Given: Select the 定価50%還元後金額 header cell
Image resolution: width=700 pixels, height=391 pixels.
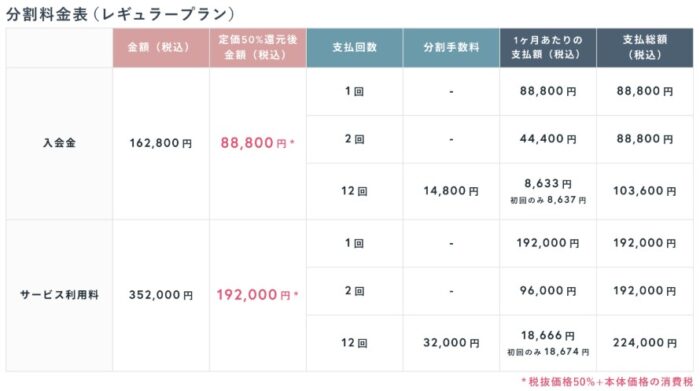Looking at the screenshot, I should pos(258,47).
